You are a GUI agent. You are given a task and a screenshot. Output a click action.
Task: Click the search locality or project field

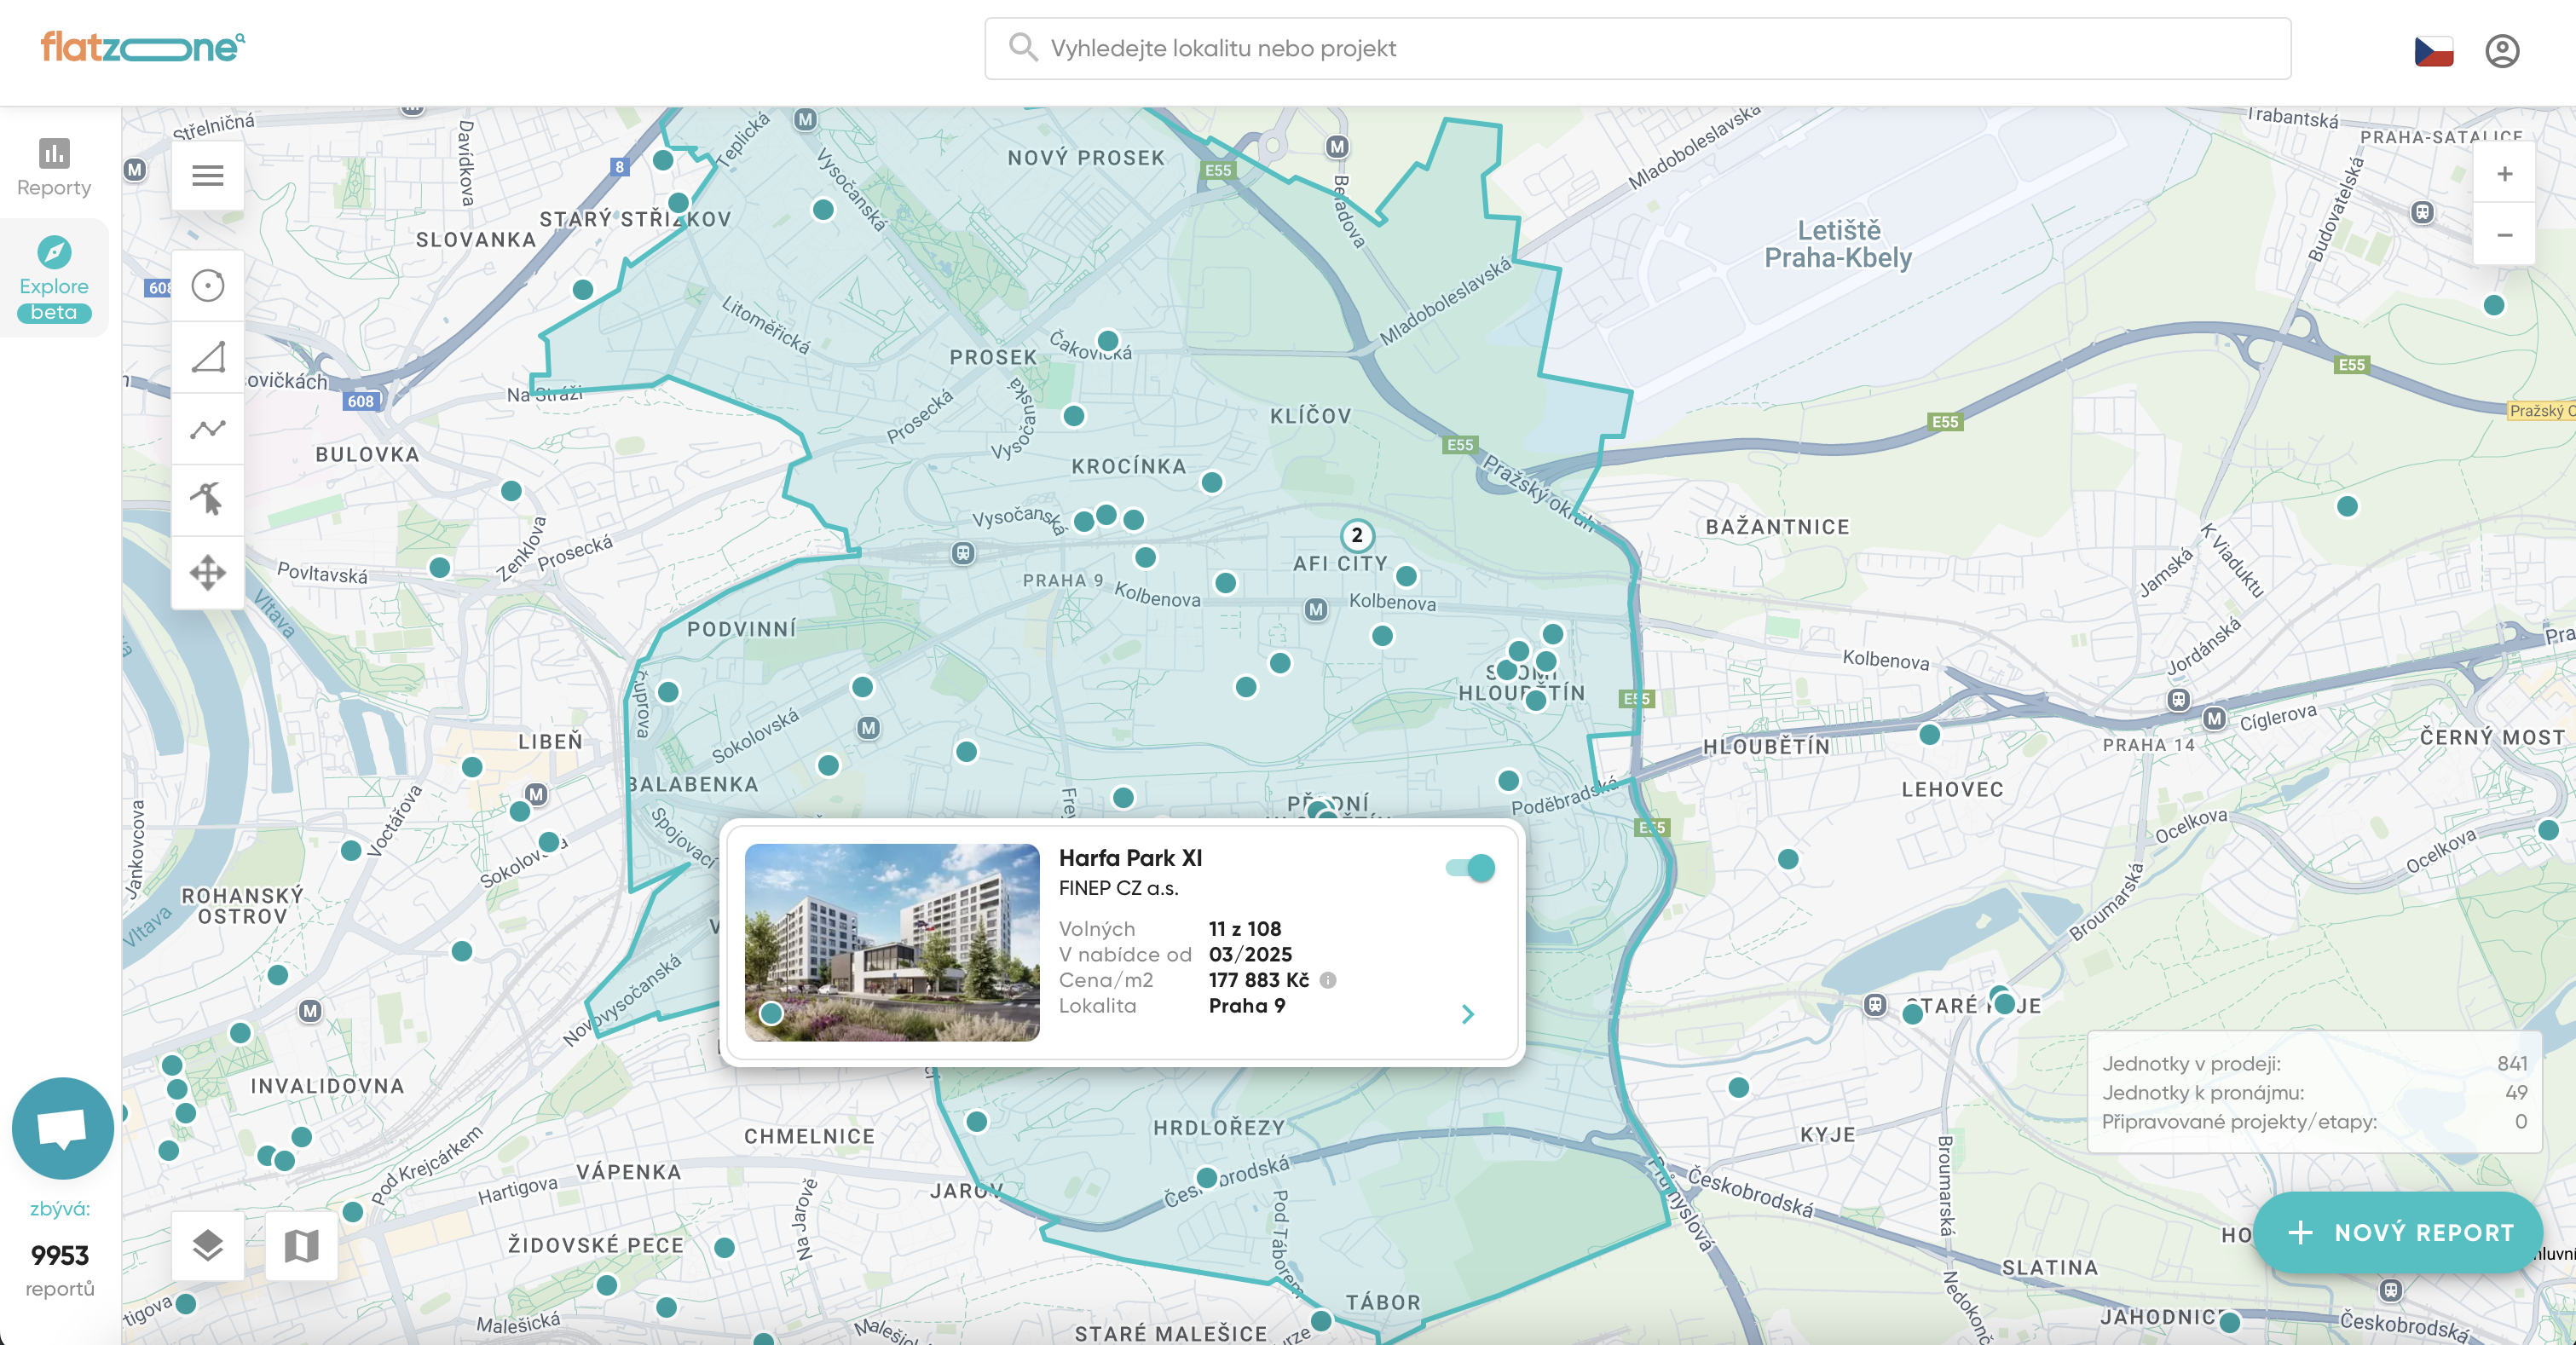click(x=1636, y=48)
